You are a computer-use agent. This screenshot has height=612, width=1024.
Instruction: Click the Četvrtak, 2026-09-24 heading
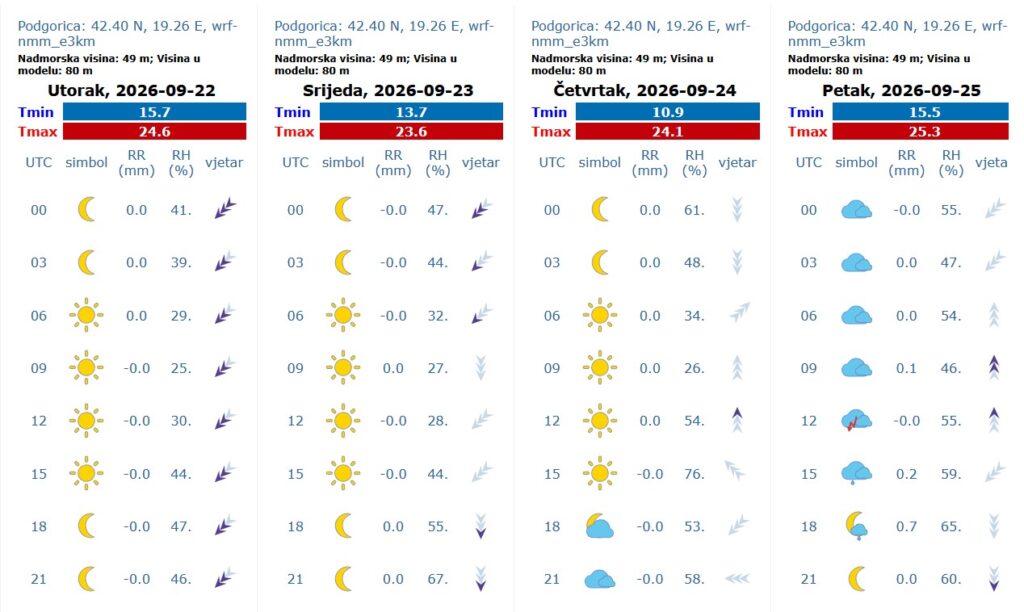coord(645,90)
